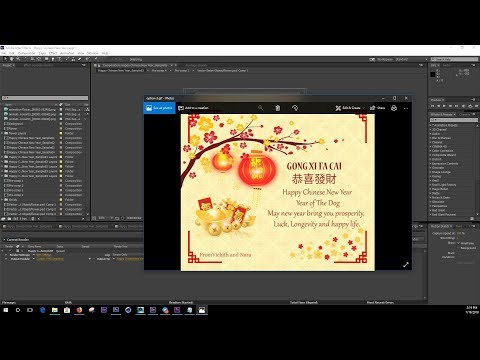The width and height of the screenshot is (480, 360).
Task: Click the Photos app icon in taskbar
Action: pyautogui.click(x=202, y=310)
